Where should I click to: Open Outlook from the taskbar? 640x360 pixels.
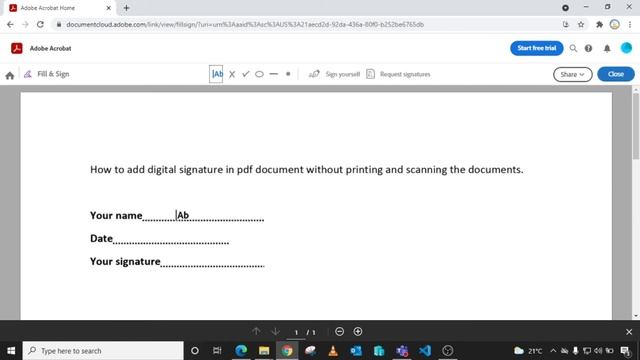(x=356, y=351)
